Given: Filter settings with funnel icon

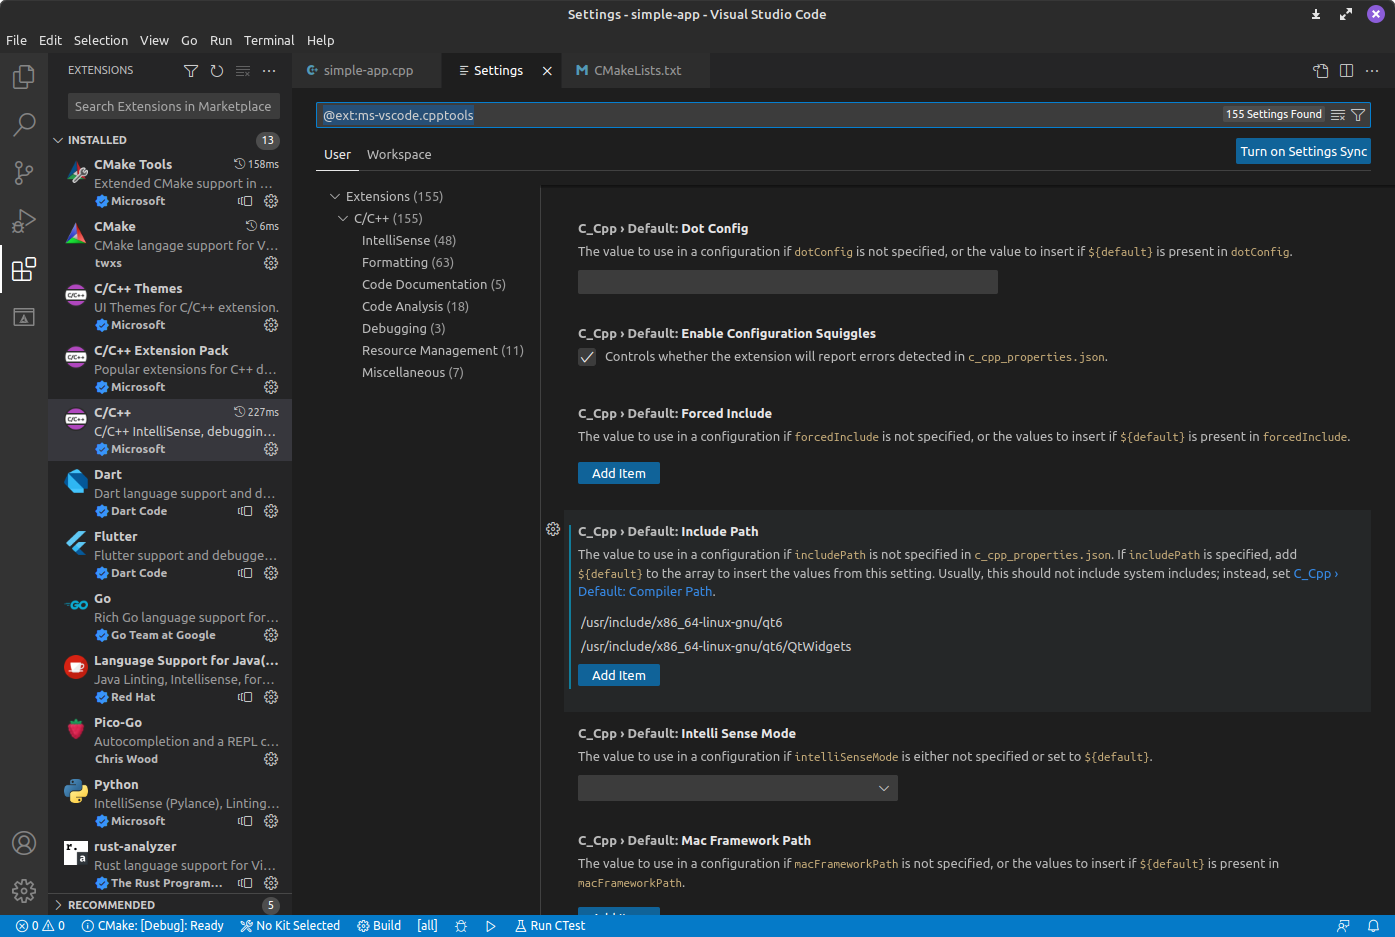Looking at the screenshot, I should tap(1358, 115).
